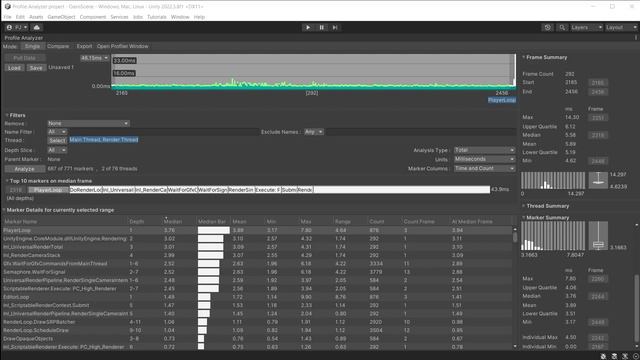Viewport: 640px width, 360px height.
Task: Click the frame time graph area
Action: (313, 71)
